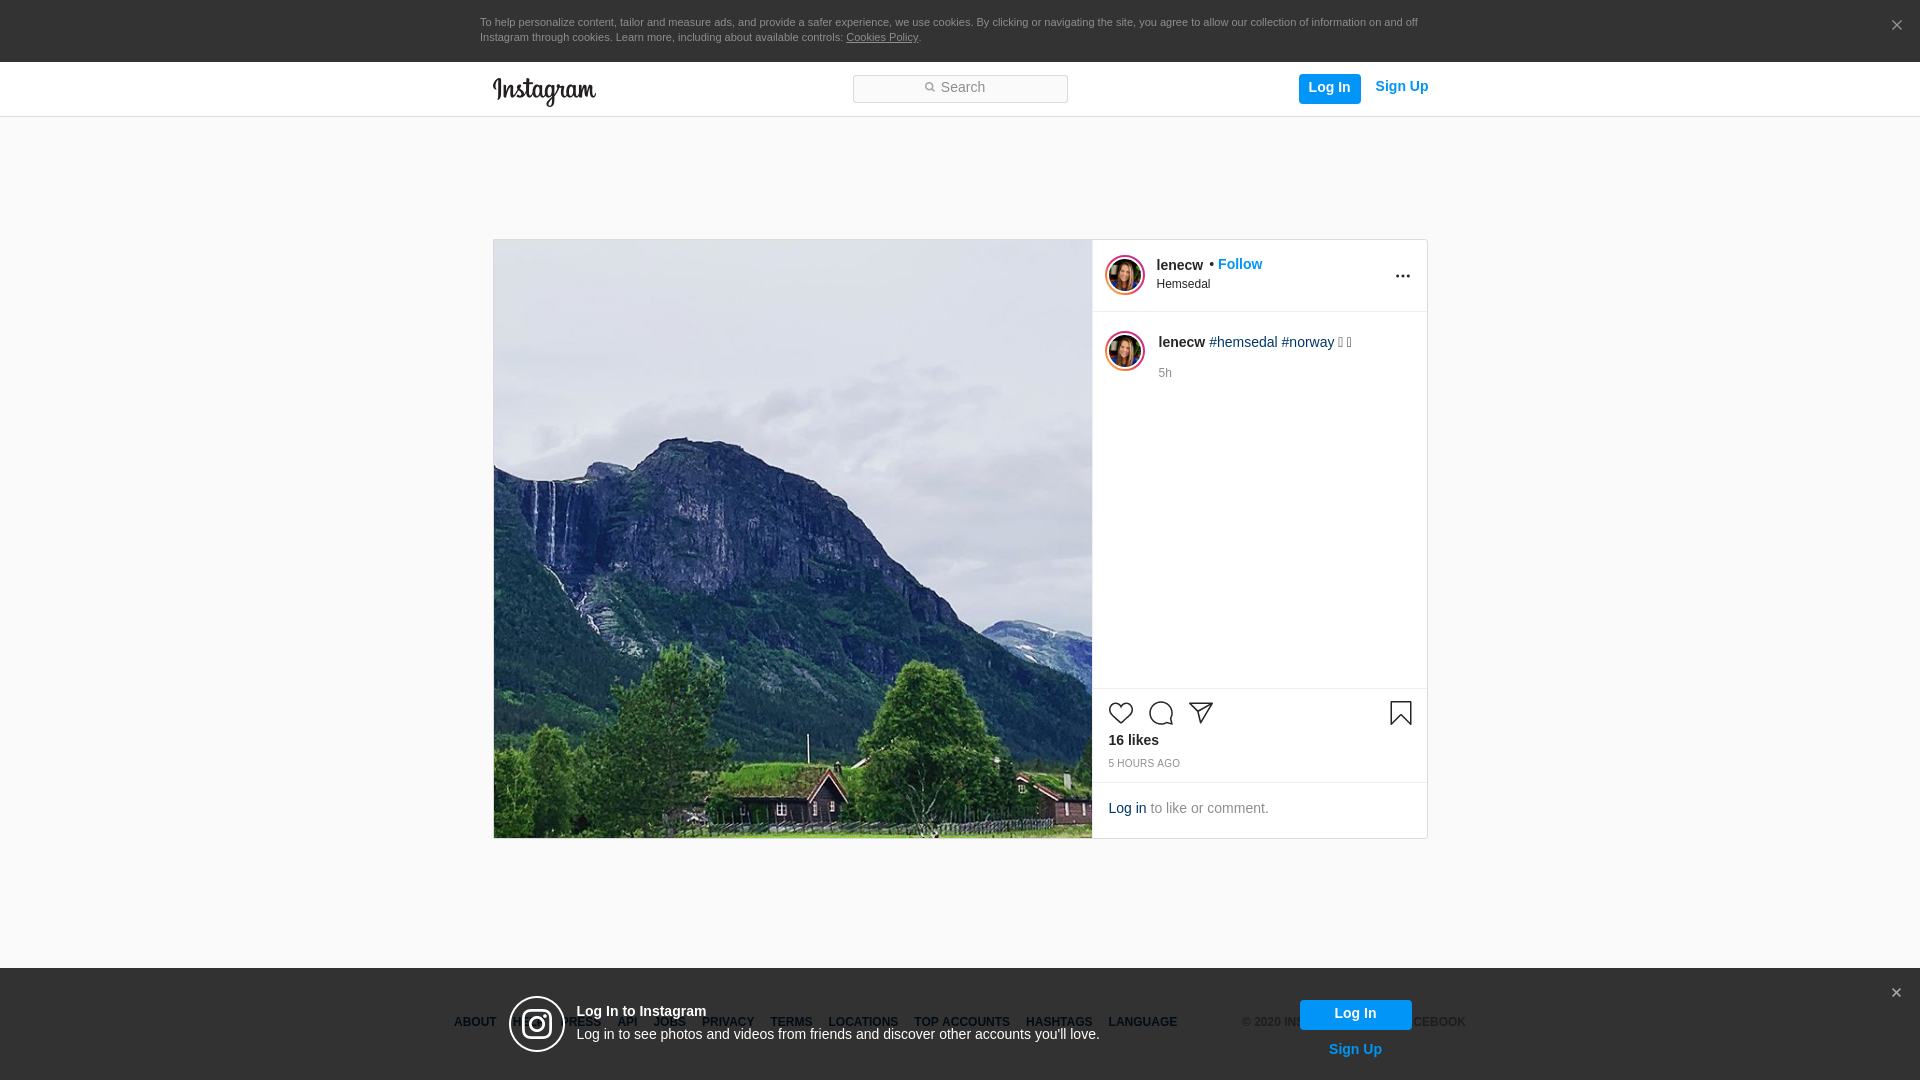Open the HASHTAGS footer link
This screenshot has height=1080, width=1920.
tap(1058, 1022)
